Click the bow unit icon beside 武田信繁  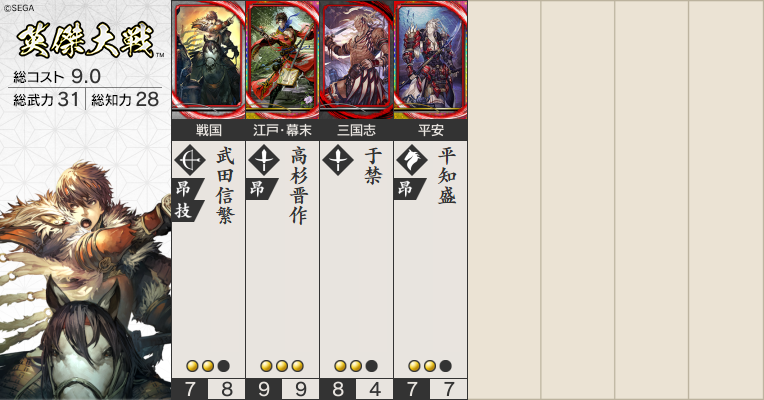(190, 160)
